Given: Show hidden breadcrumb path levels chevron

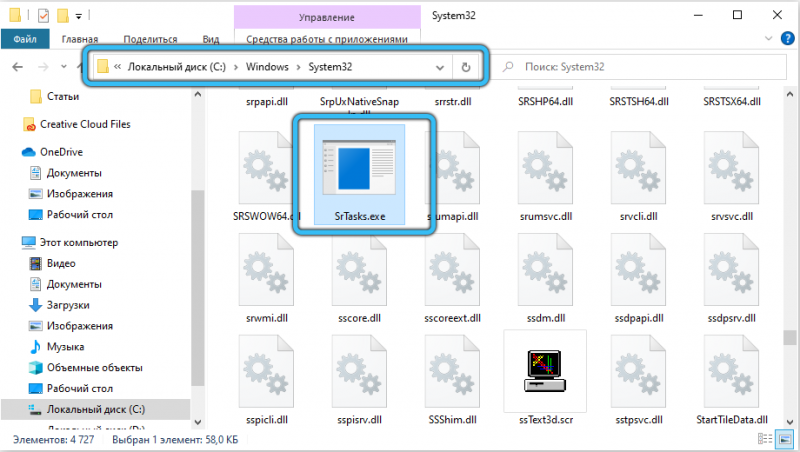Looking at the screenshot, I should tap(117, 67).
